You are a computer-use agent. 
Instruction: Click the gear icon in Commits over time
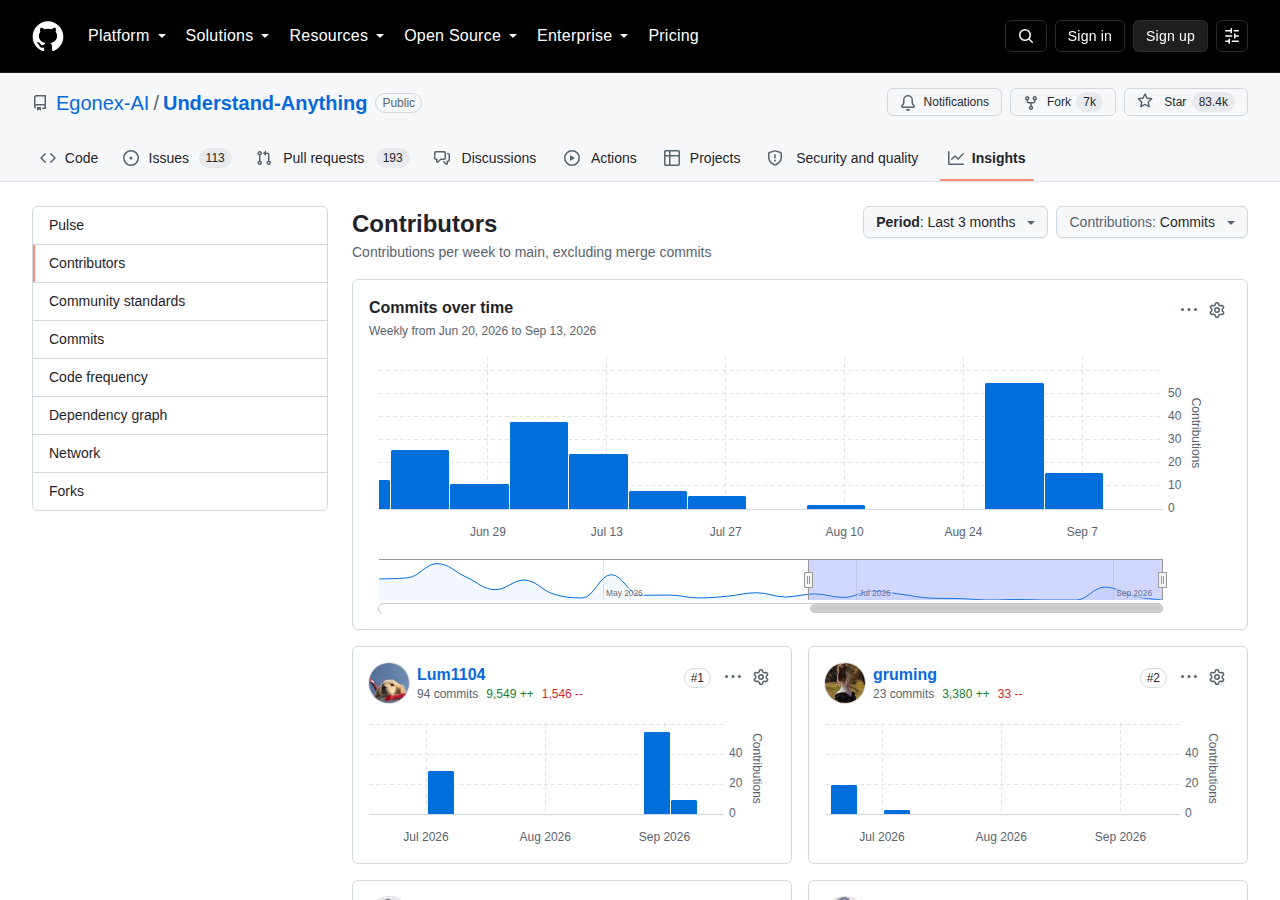point(1217,310)
